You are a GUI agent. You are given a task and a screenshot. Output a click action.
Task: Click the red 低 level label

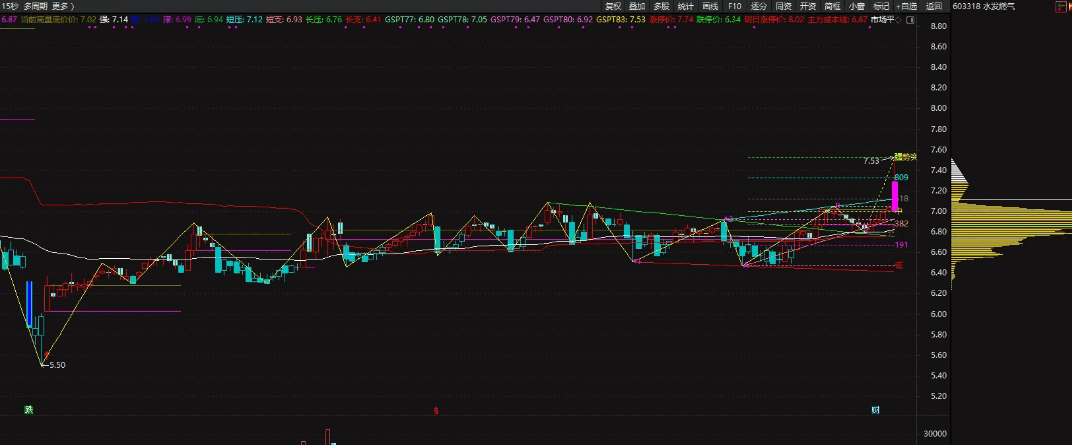[898, 265]
